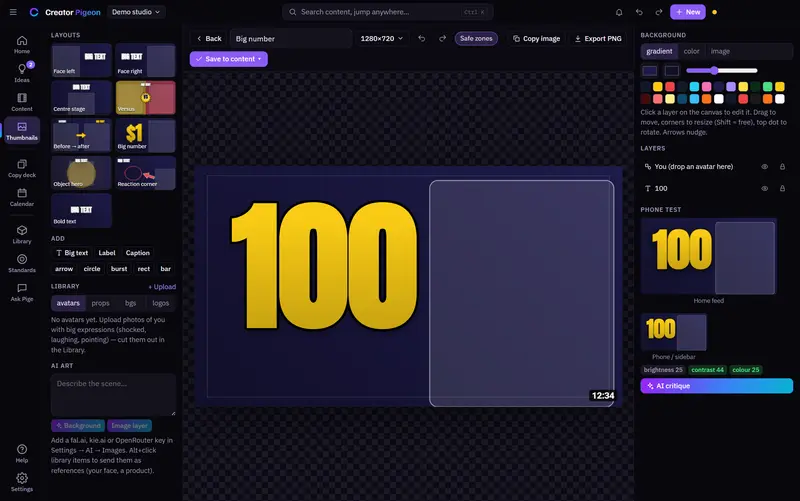Open Library in the sidebar
Image resolution: width=800 pixels, height=501 pixels.
[x=22, y=235]
